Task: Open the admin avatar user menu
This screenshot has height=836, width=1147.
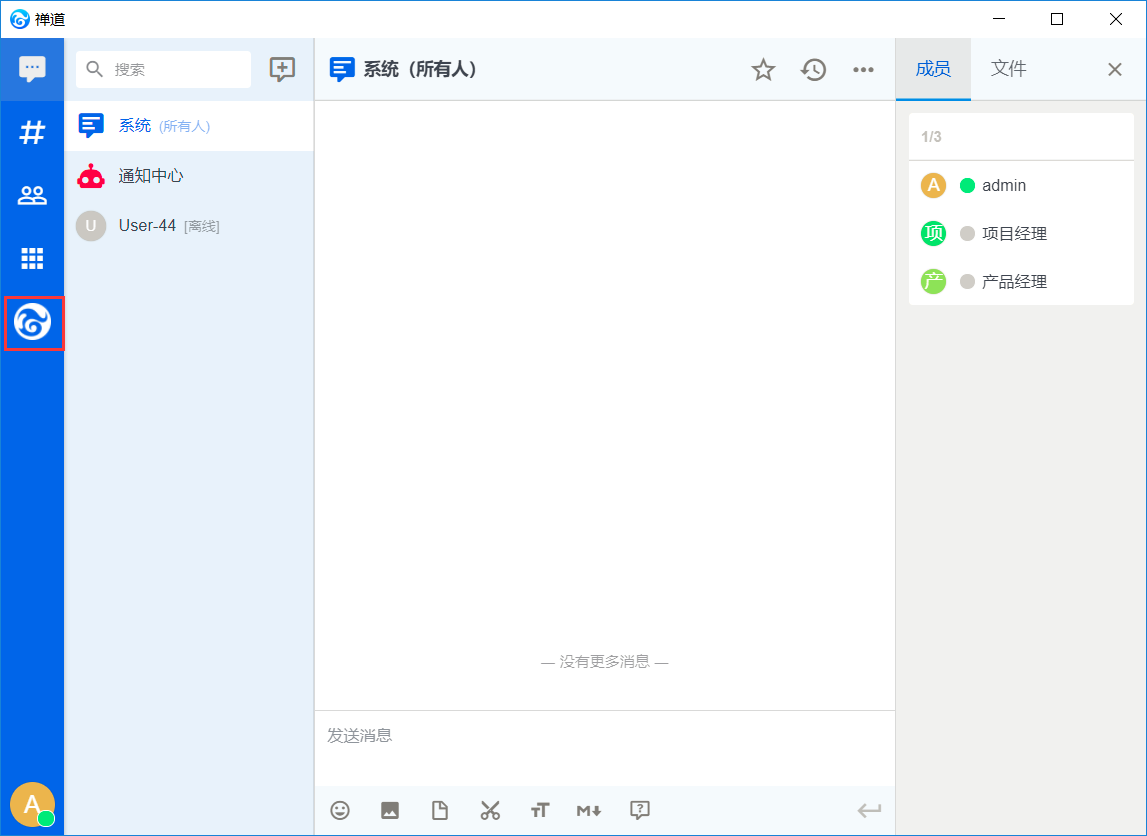Action: (x=32, y=804)
